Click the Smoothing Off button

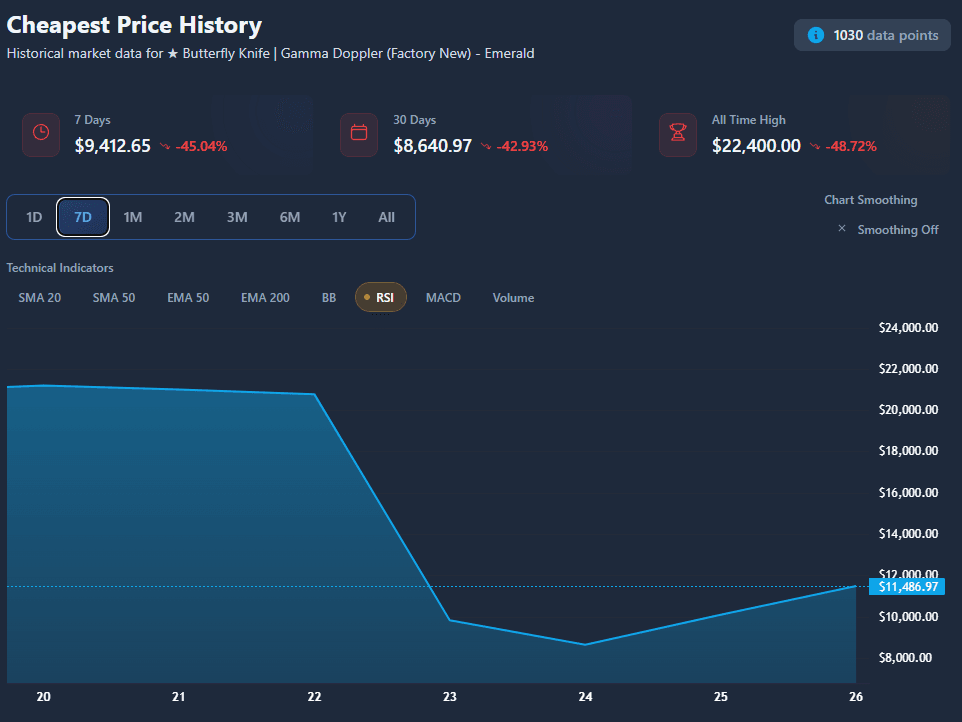tap(897, 230)
